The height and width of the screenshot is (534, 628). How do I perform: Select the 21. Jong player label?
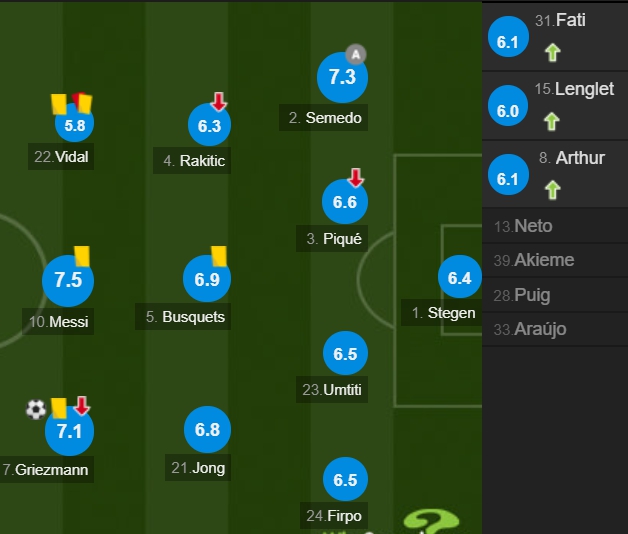(x=198, y=468)
